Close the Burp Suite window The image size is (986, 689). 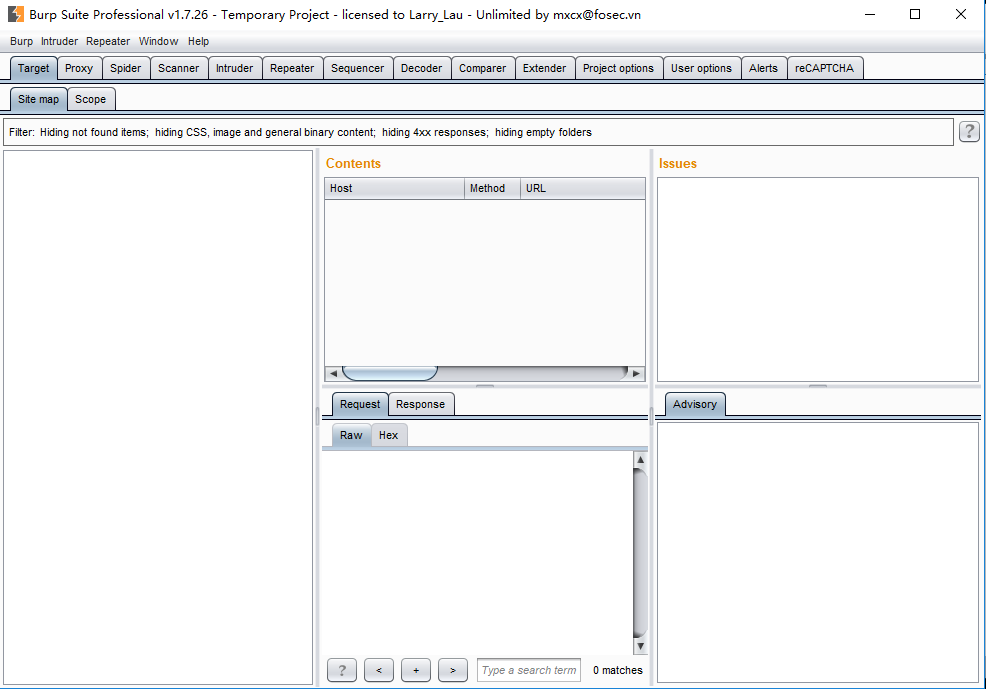(x=961, y=14)
